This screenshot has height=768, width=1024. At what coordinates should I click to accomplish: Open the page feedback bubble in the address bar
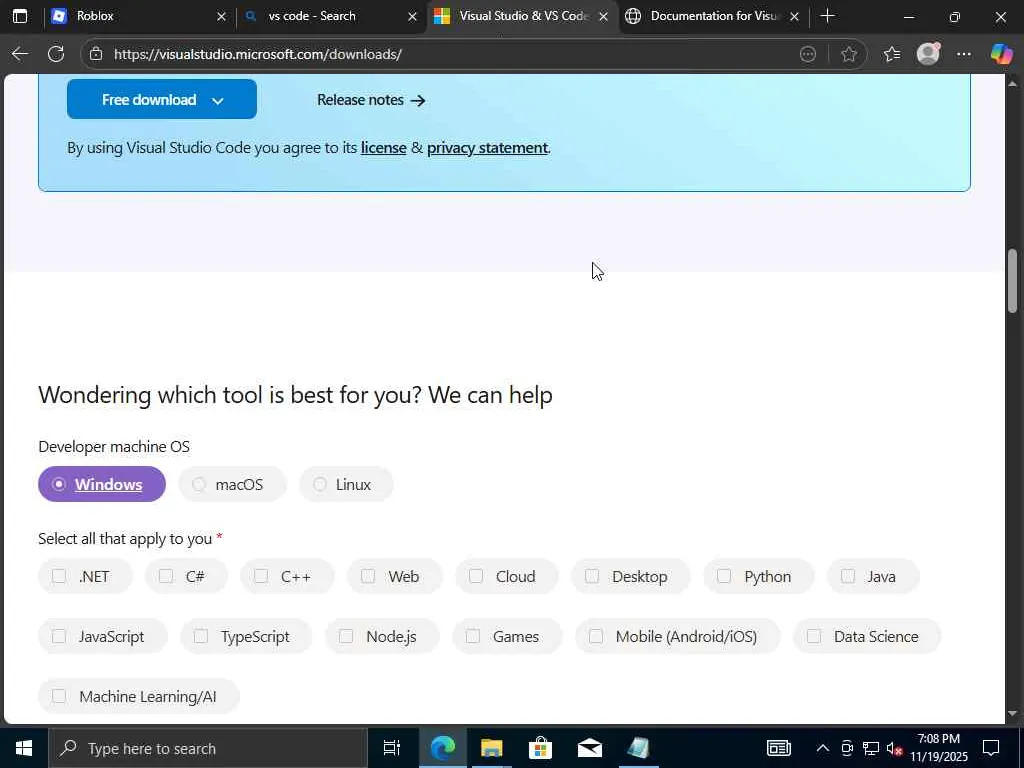(x=808, y=54)
